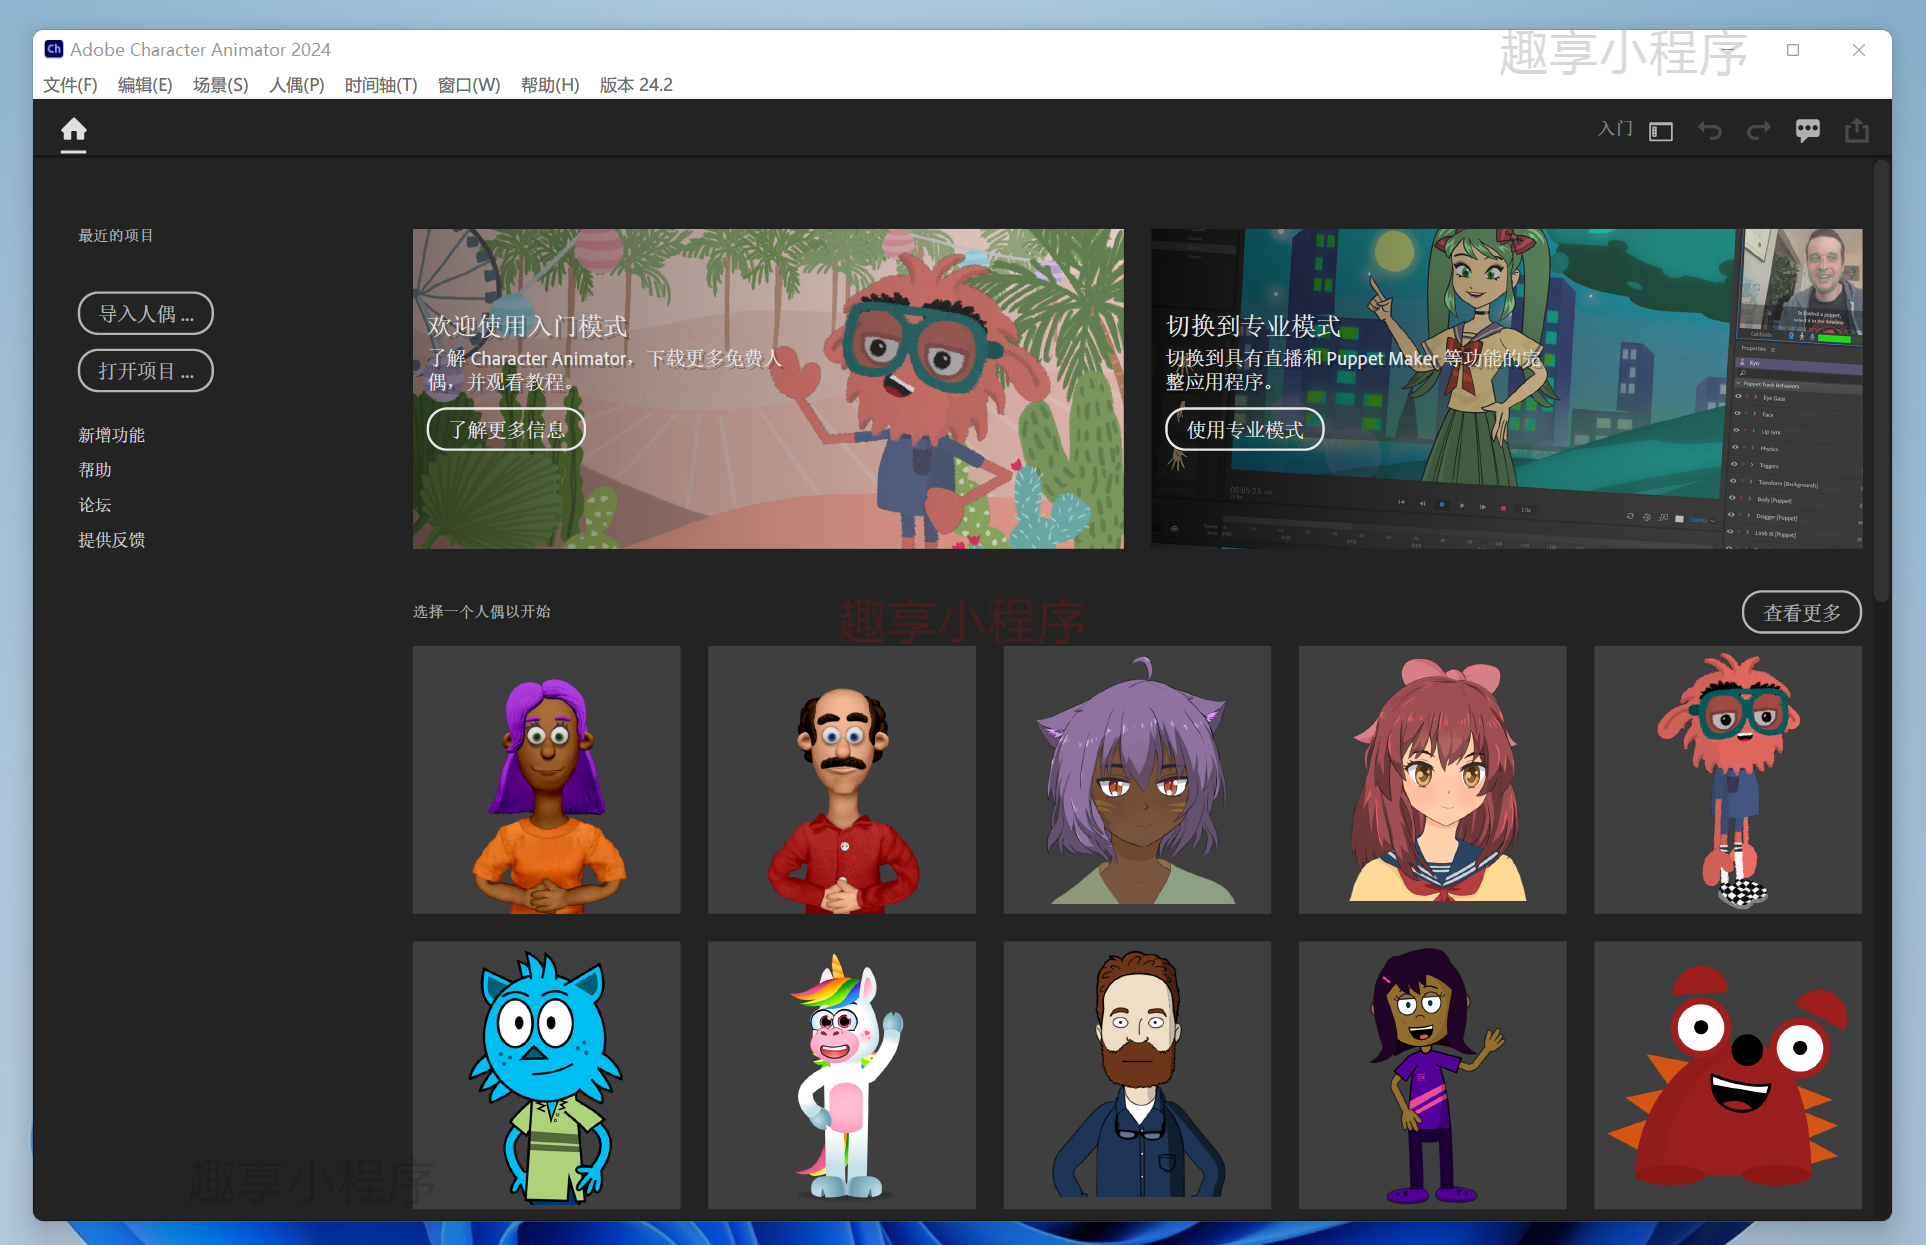This screenshot has height=1245, width=1926.
Task: Open the 帮助(H) menu
Action: pyautogui.click(x=550, y=85)
